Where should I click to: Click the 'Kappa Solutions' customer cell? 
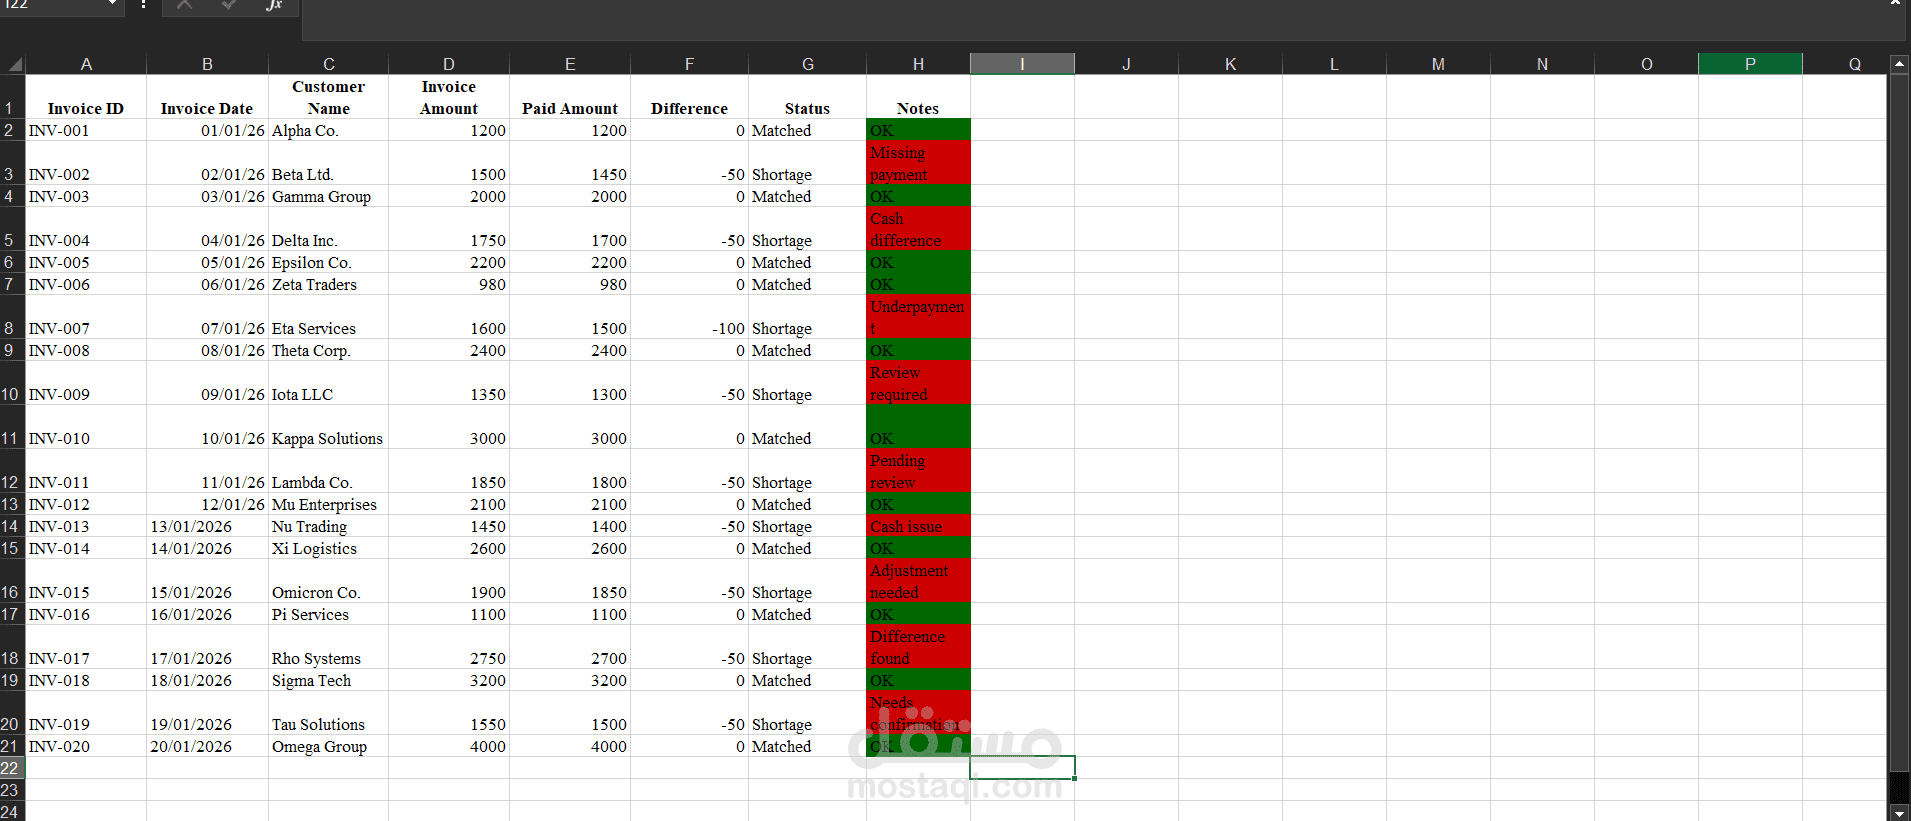point(328,427)
